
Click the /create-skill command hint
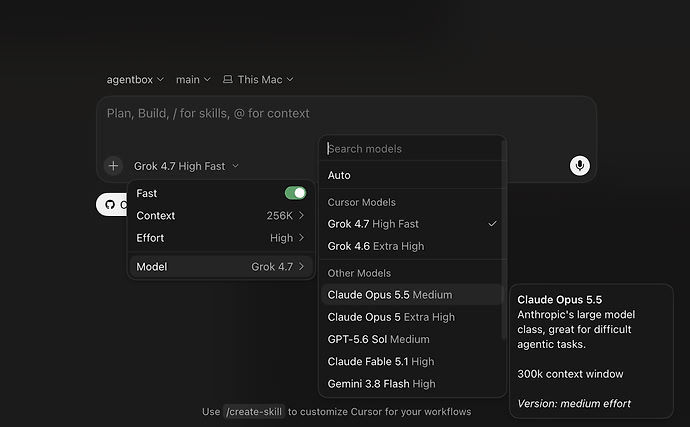pyautogui.click(x=254, y=412)
